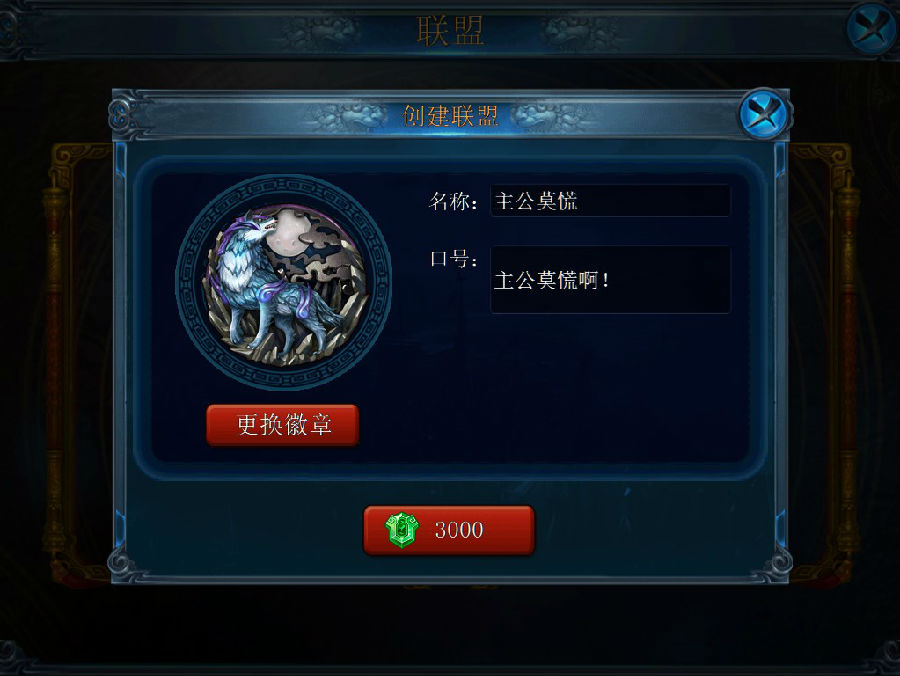Click the green gem icon
Viewport: 900px width, 676px height.
tap(402, 530)
